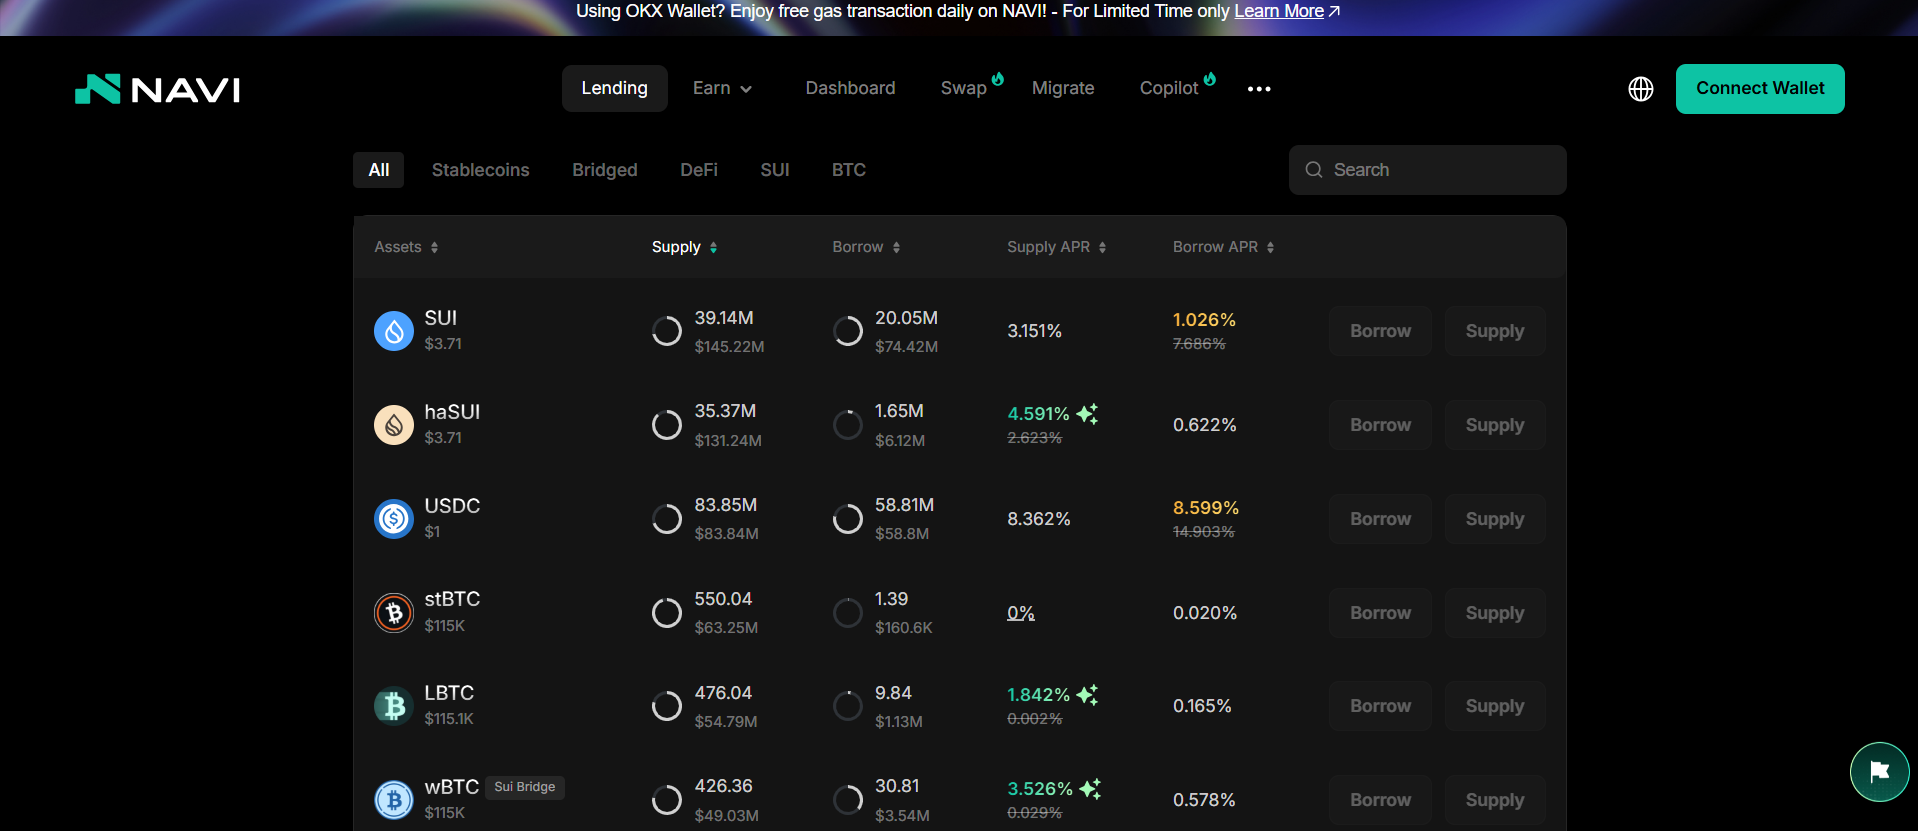Click the 83.85M USDC supply value
1918x831 pixels.
coord(726,505)
